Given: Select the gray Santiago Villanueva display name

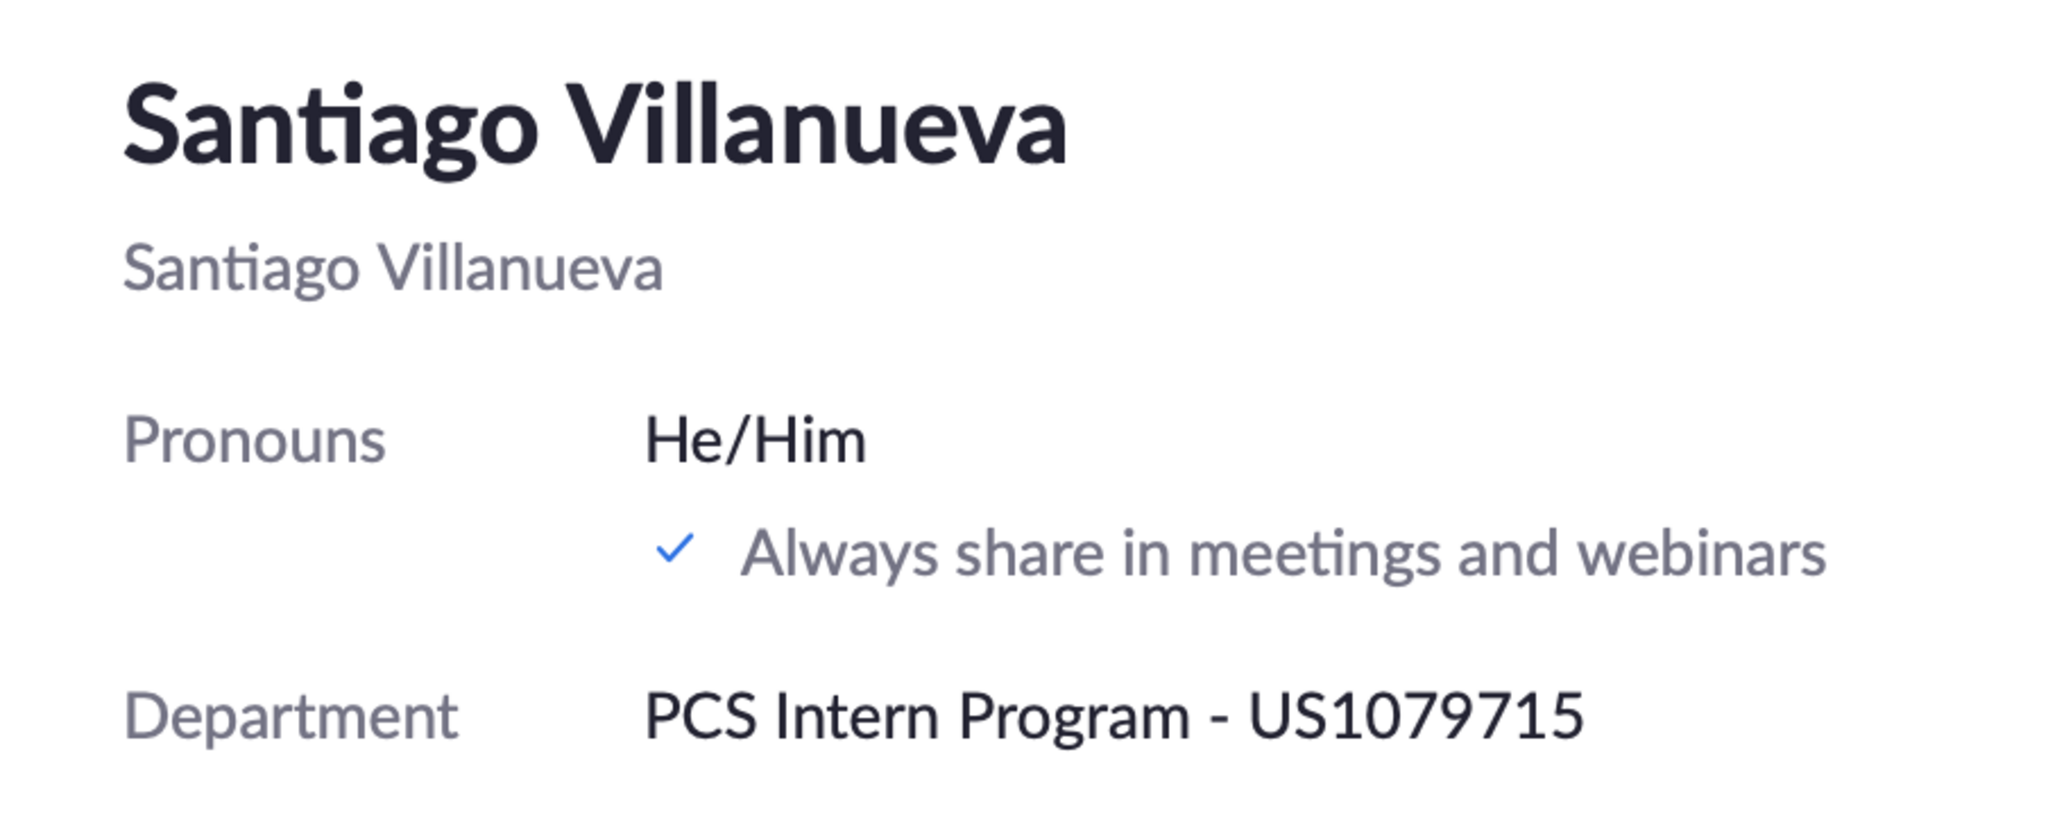Looking at the screenshot, I should pyautogui.click(x=392, y=268).
